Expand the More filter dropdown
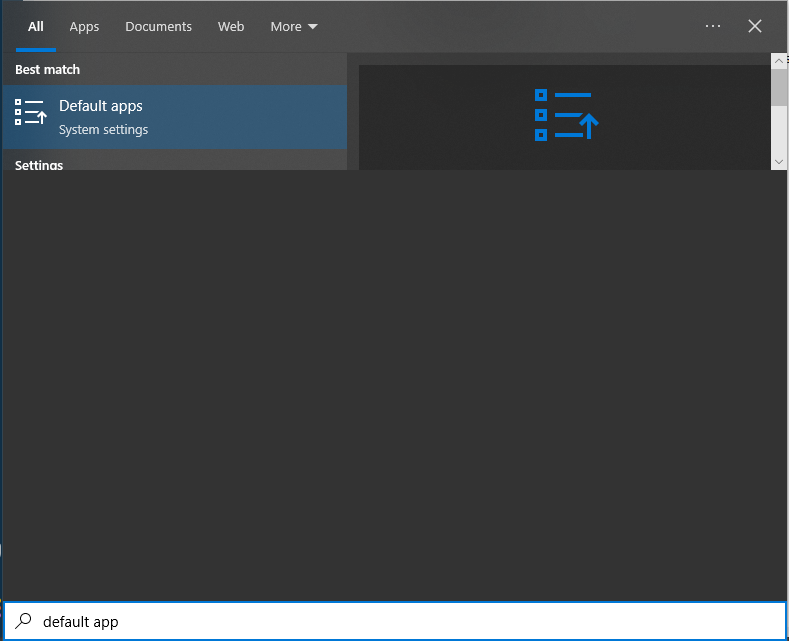Image resolution: width=789 pixels, height=641 pixels. click(294, 27)
